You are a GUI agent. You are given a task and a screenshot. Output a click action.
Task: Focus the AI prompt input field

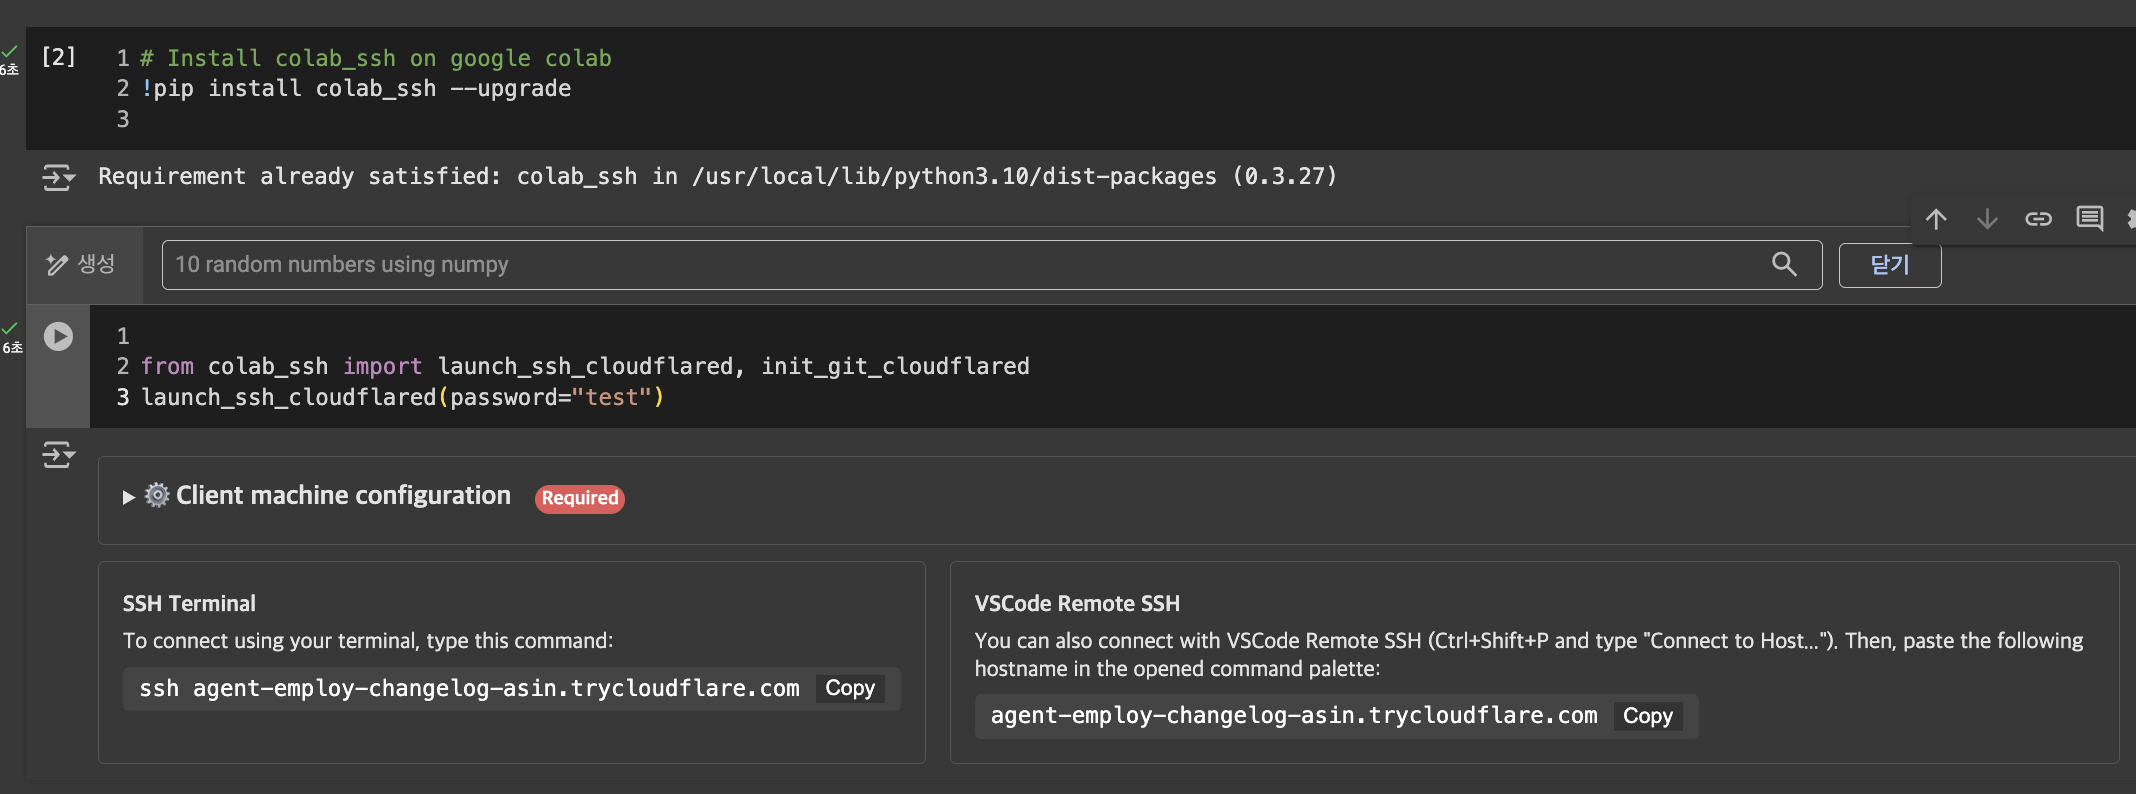tap(992, 265)
